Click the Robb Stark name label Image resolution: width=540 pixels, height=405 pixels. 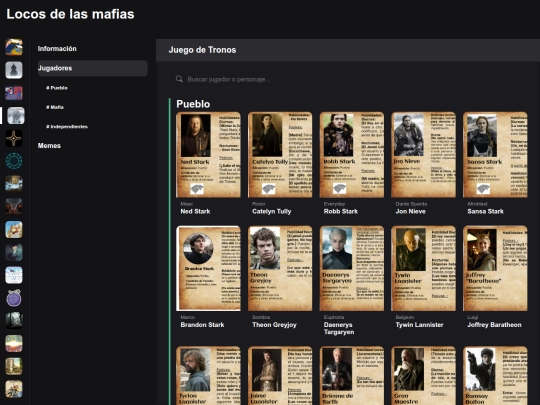click(341, 211)
